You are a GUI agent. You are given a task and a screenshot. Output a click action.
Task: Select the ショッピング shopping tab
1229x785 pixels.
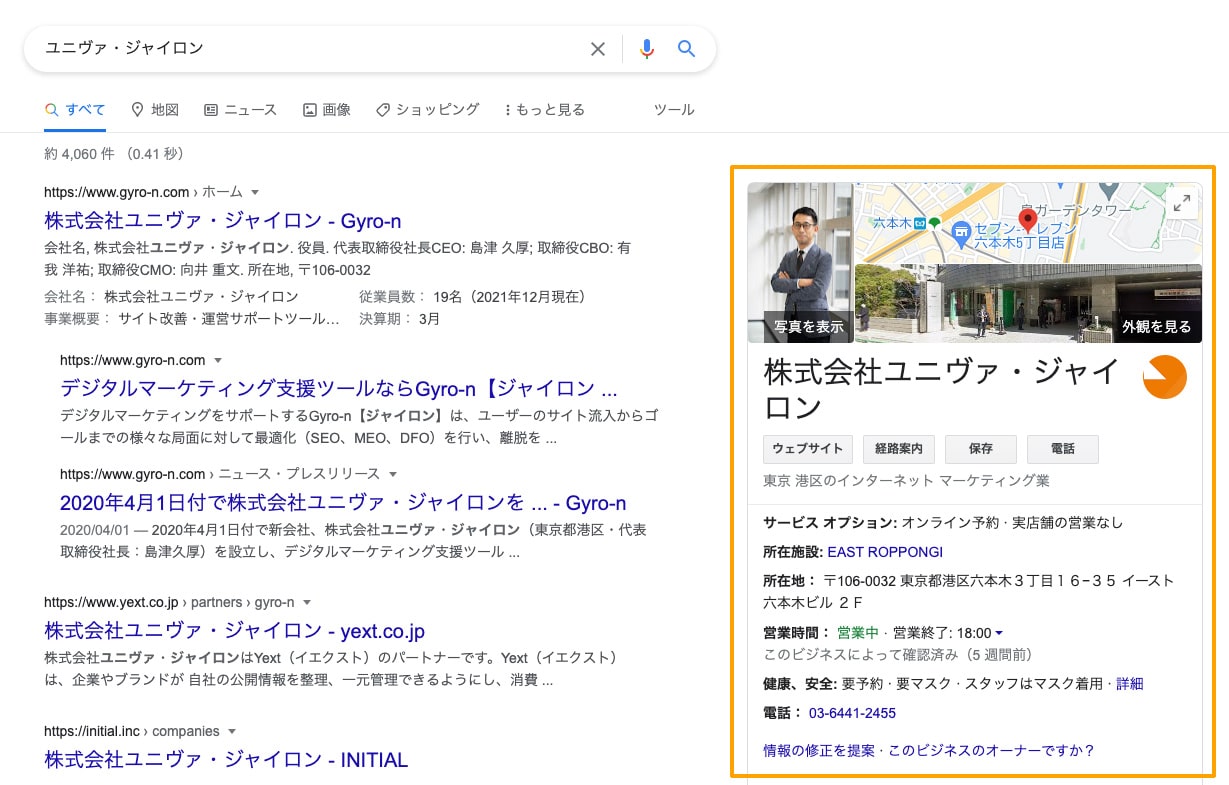coord(428,110)
